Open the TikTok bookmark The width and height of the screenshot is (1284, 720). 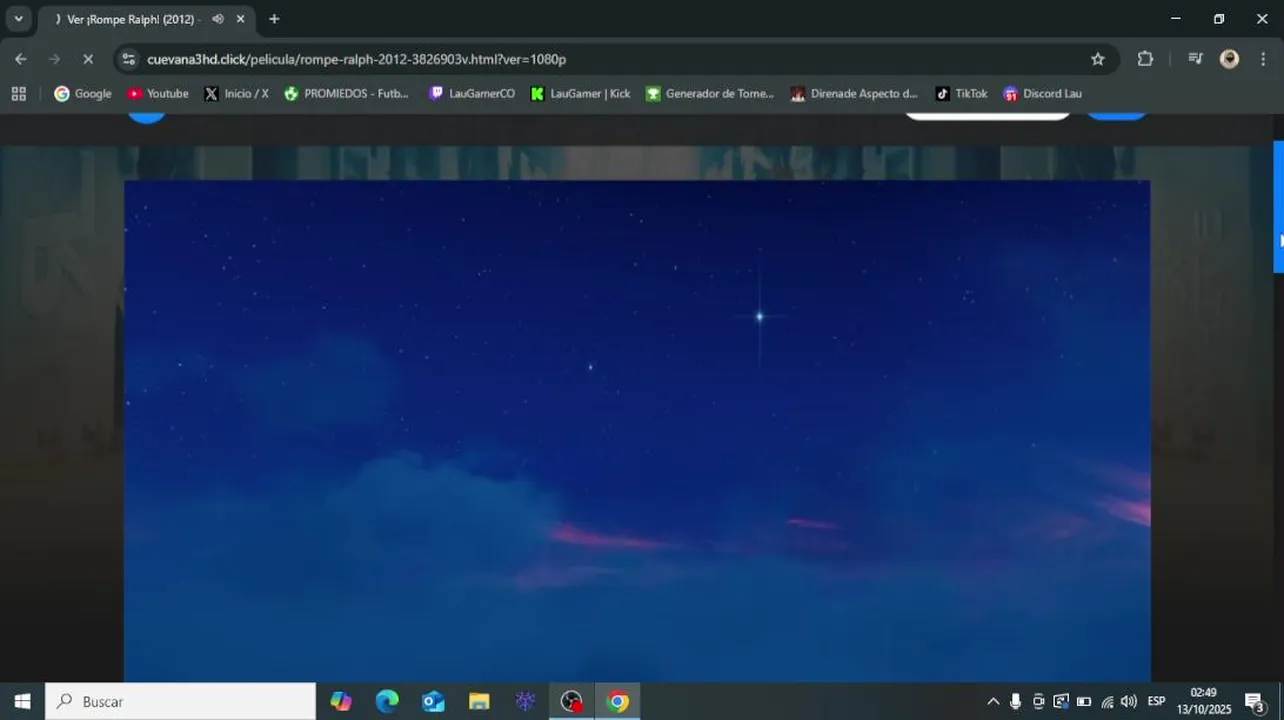962,94
